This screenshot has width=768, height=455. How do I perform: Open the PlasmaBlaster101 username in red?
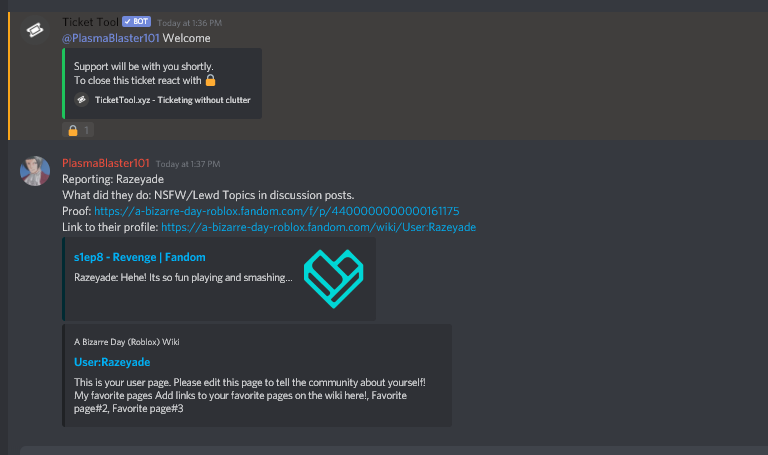click(106, 163)
